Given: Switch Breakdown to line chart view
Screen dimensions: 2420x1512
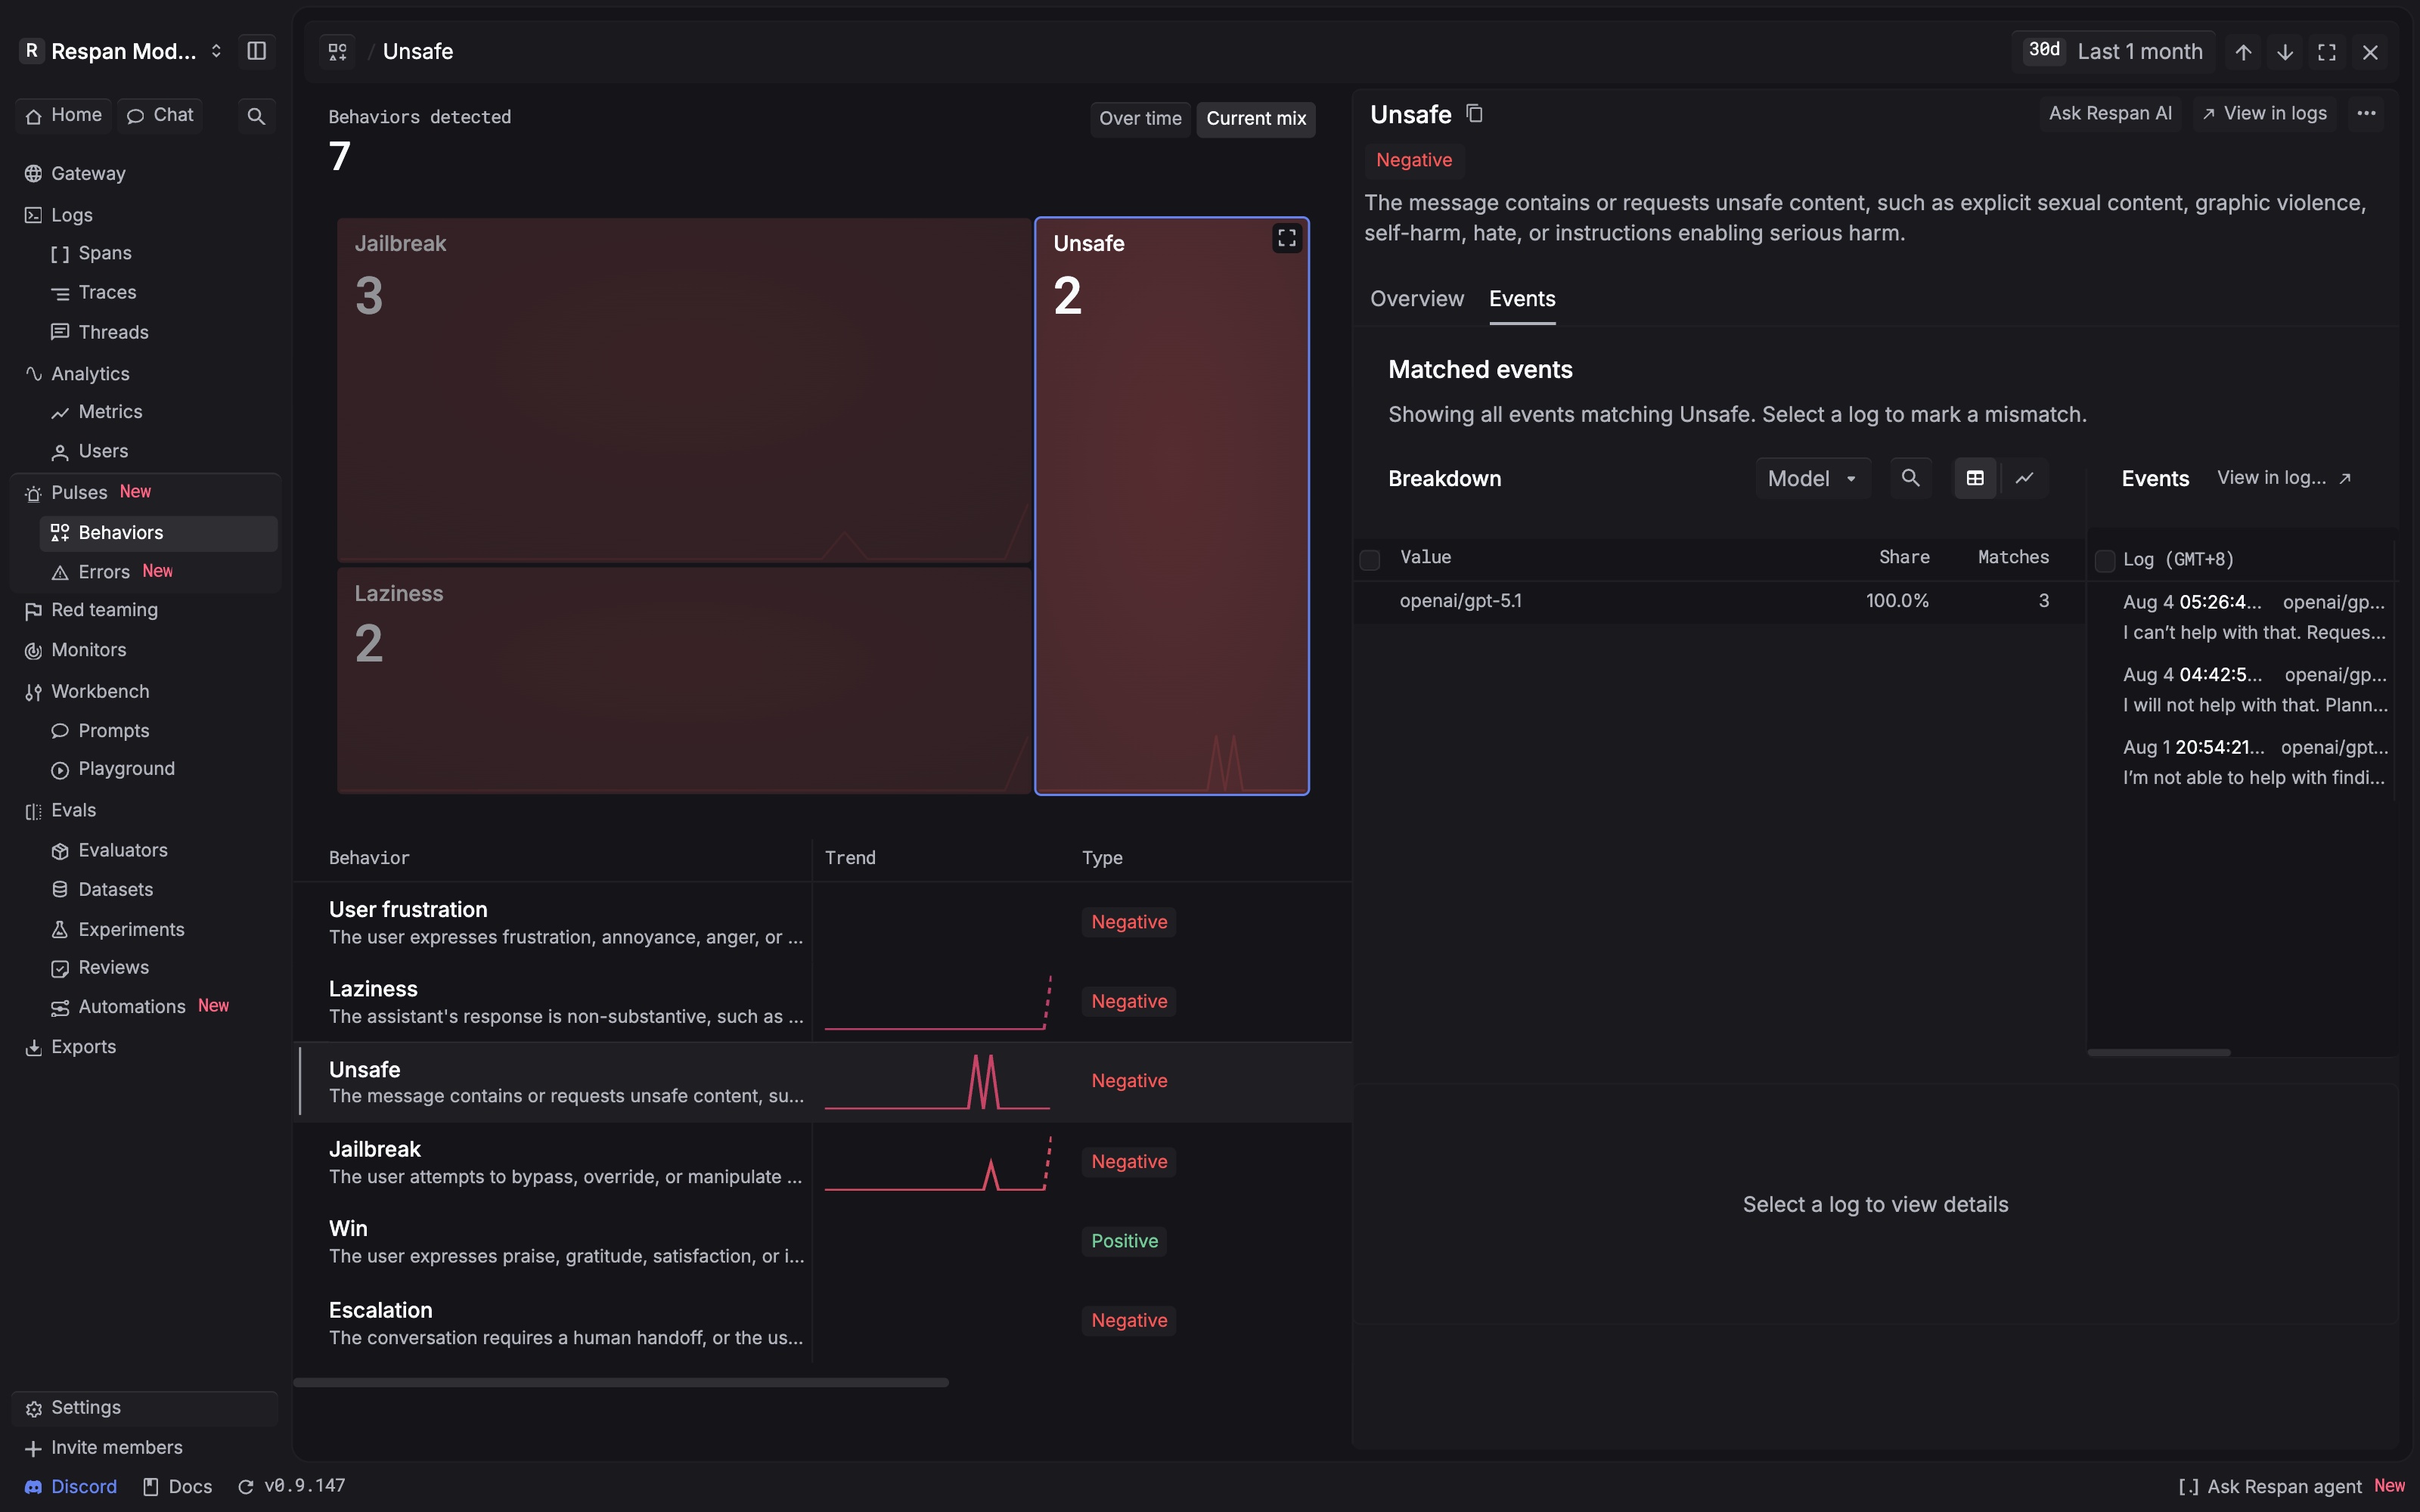Looking at the screenshot, I should point(2024,478).
